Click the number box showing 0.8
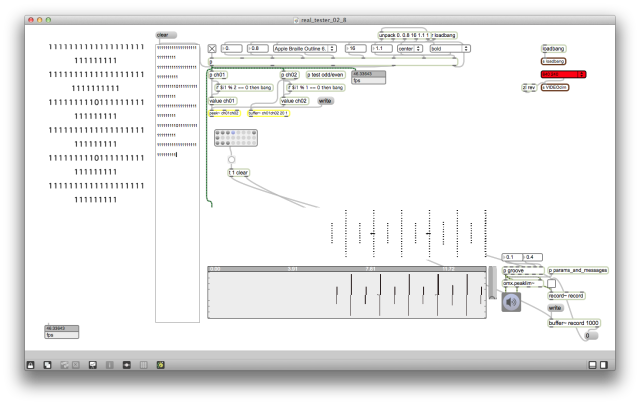 (x=258, y=49)
